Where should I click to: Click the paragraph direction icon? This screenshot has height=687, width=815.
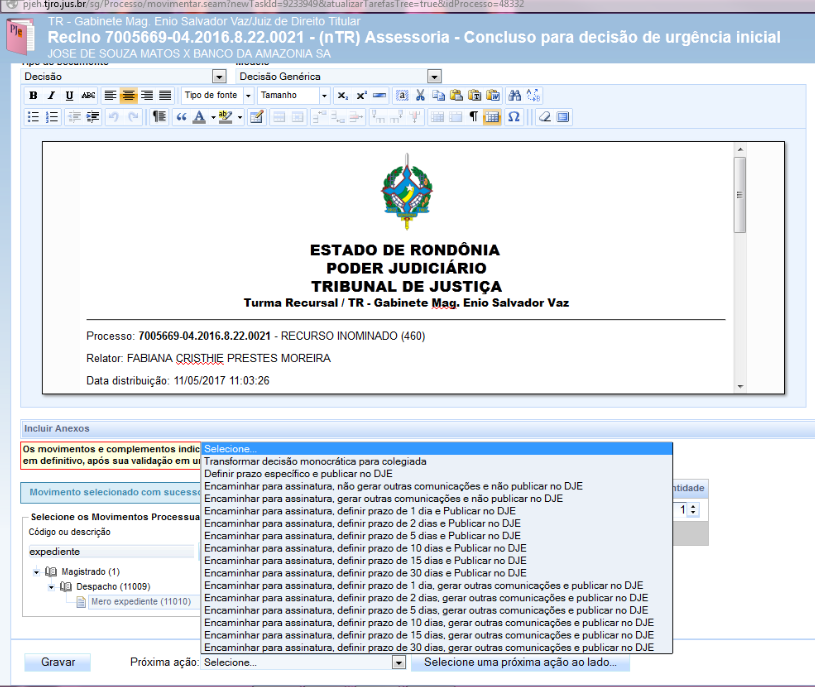159,117
